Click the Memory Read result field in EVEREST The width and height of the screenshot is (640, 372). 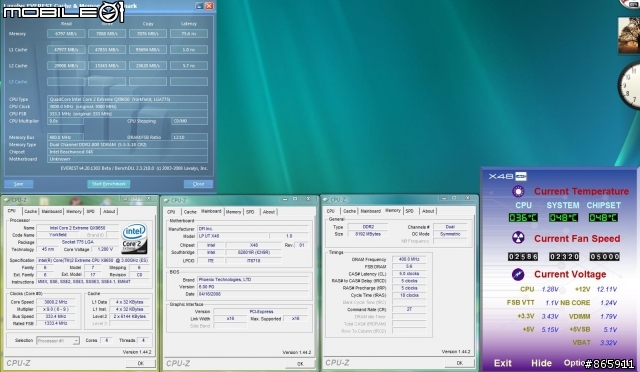[66, 33]
